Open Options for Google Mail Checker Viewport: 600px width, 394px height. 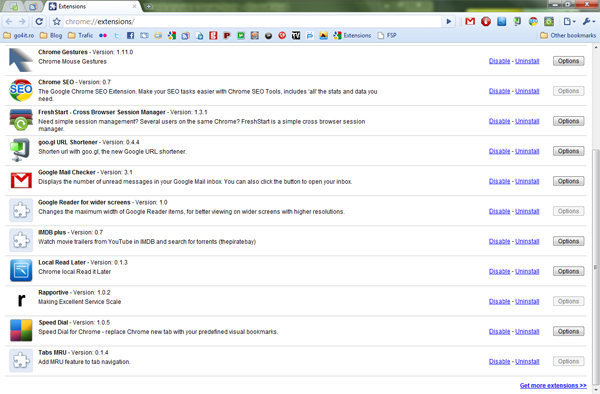568,181
